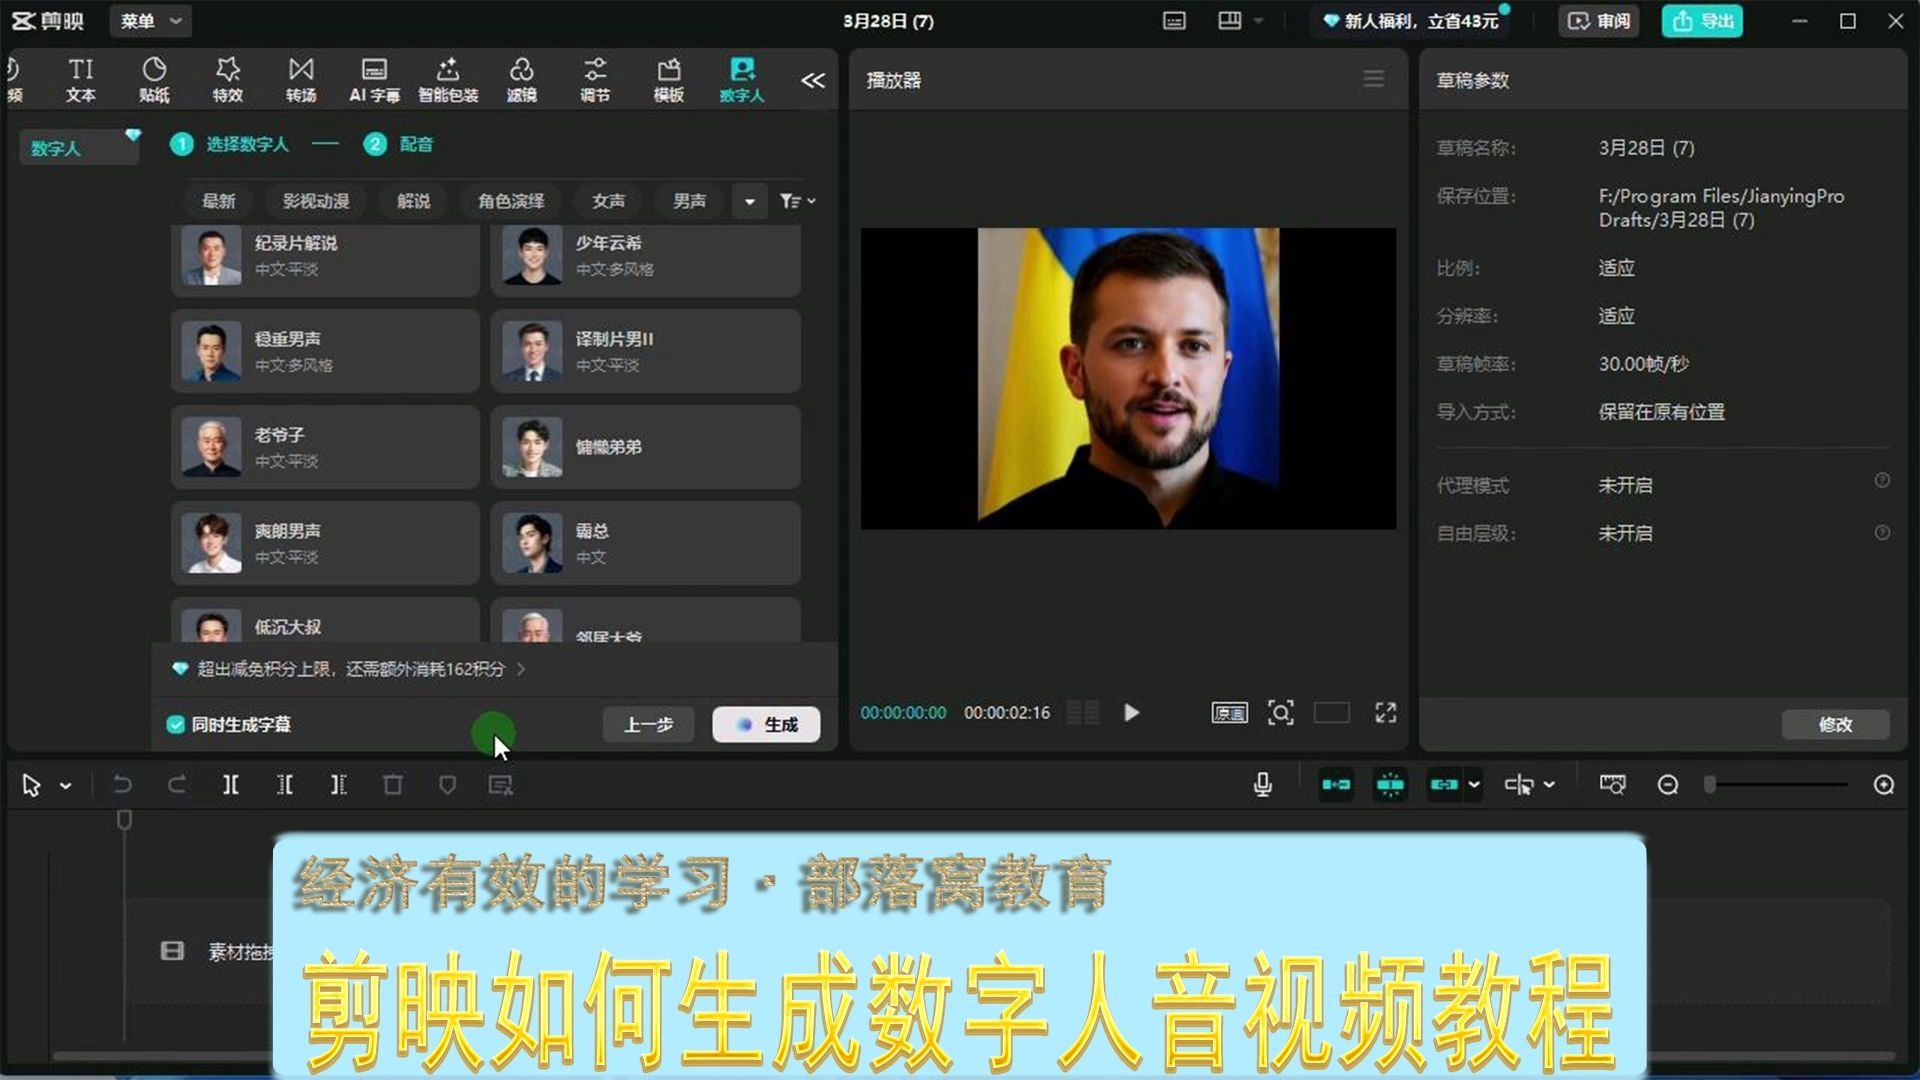Select the 慵懒弟弟 voice card
Viewport: 1920px width, 1080px height.
coord(646,447)
